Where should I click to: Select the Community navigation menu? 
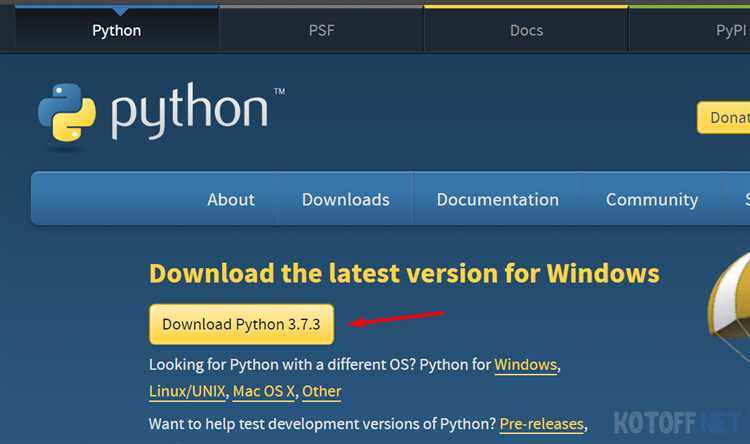click(652, 199)
